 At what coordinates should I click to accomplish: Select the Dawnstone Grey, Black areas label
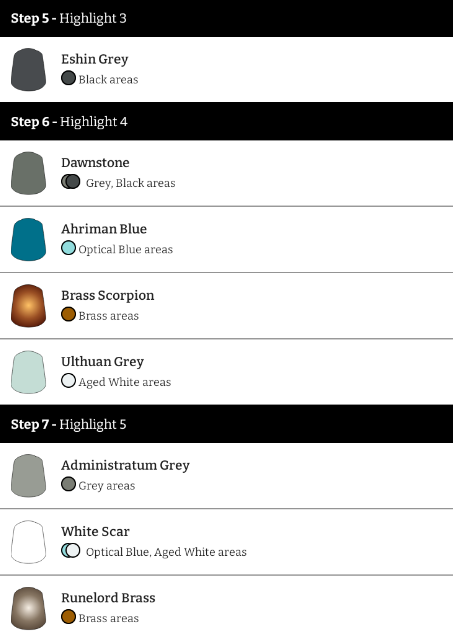point(131,183)
